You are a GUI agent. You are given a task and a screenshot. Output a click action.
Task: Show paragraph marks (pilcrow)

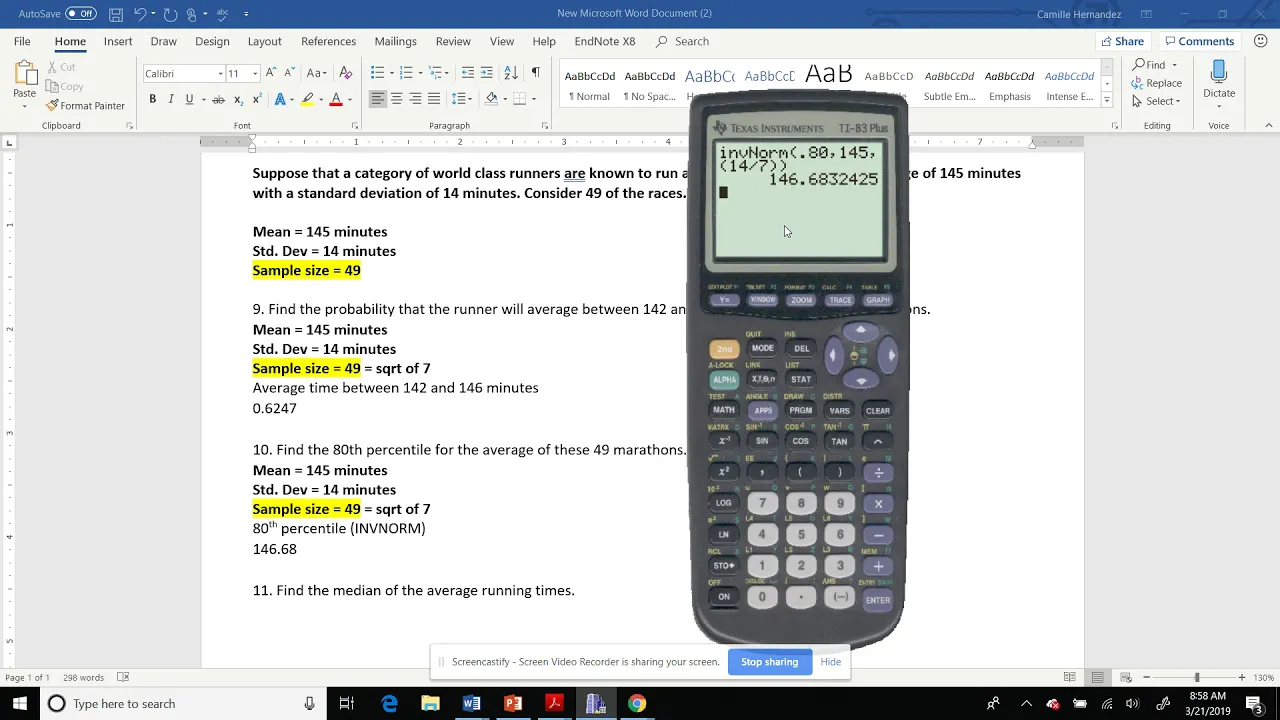[x=535, y=73]
